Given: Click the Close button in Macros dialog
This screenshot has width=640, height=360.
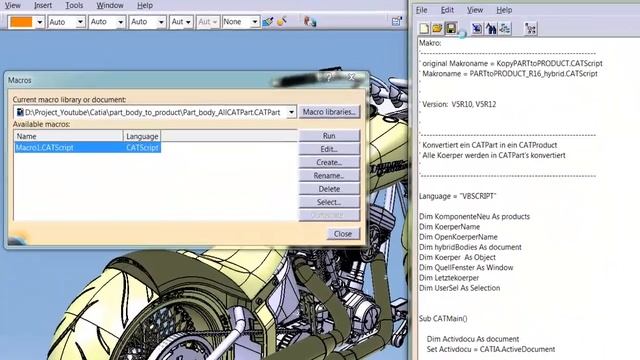Looking at the screenshot, I should point(343,234).
